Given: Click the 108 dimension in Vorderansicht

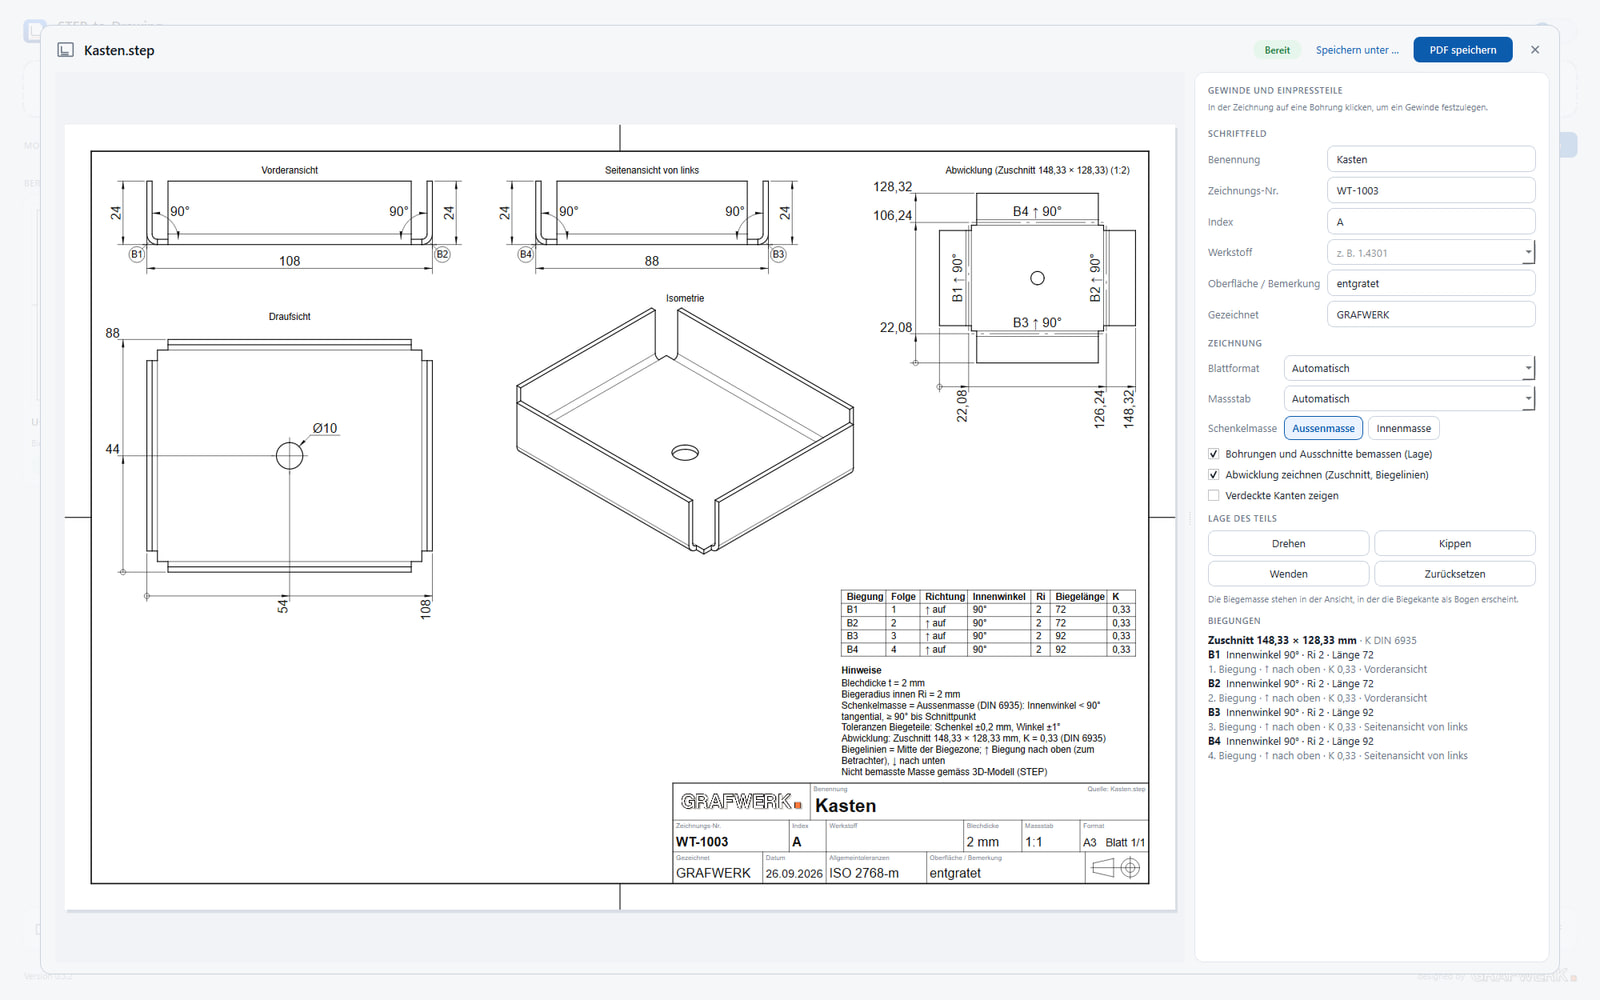Looking at the screenshot, I should click(x=290, y=261).
